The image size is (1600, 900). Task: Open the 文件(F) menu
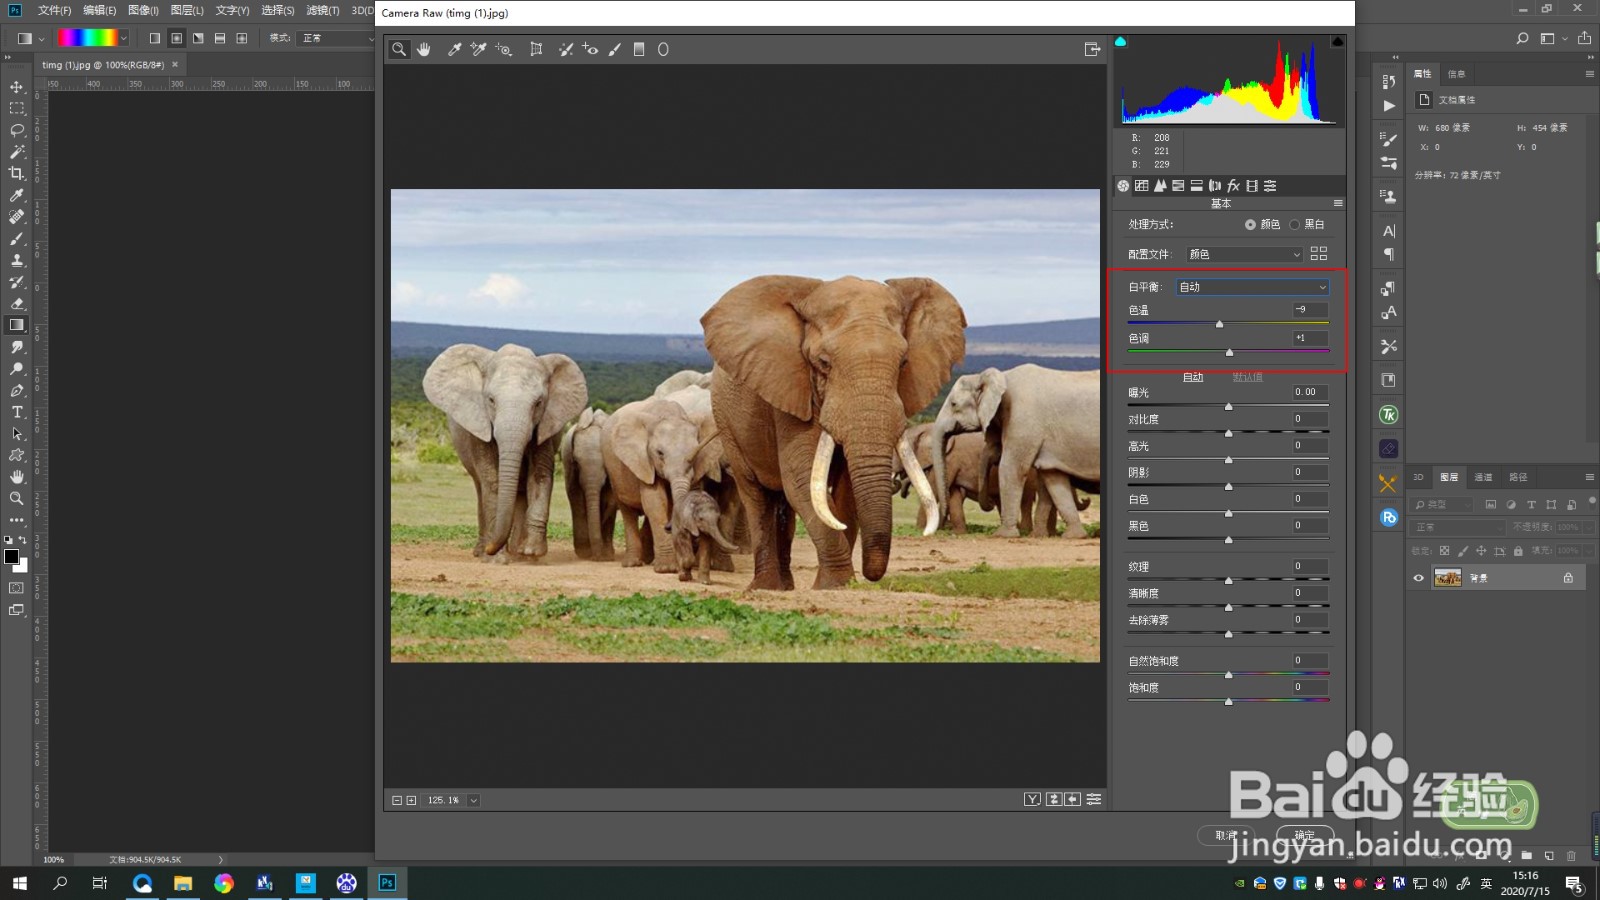(54, 10)
